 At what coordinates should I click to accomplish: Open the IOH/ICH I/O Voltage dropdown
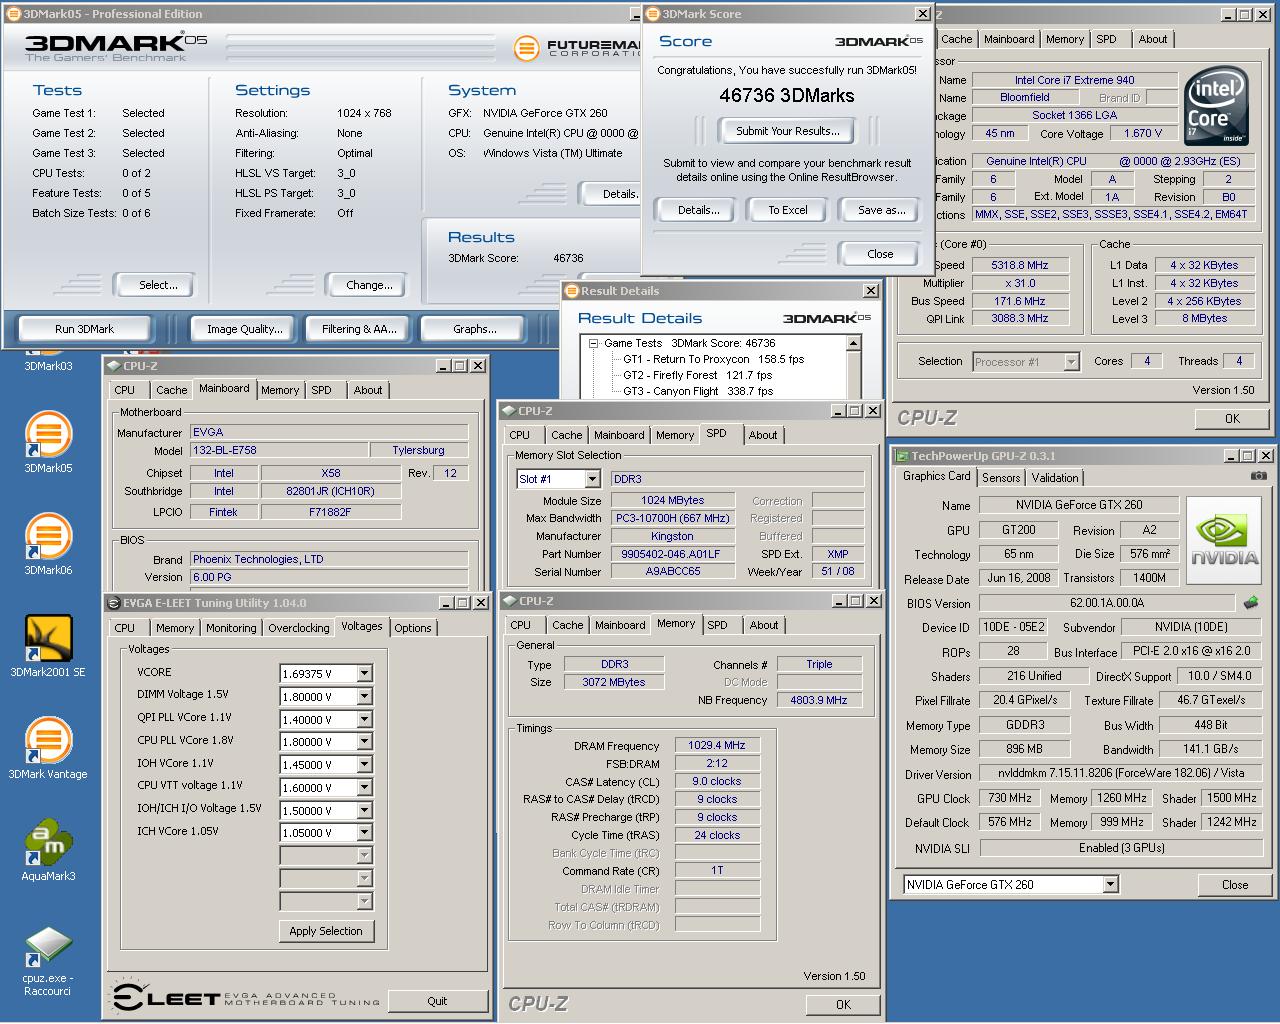[x=364, y=811]
